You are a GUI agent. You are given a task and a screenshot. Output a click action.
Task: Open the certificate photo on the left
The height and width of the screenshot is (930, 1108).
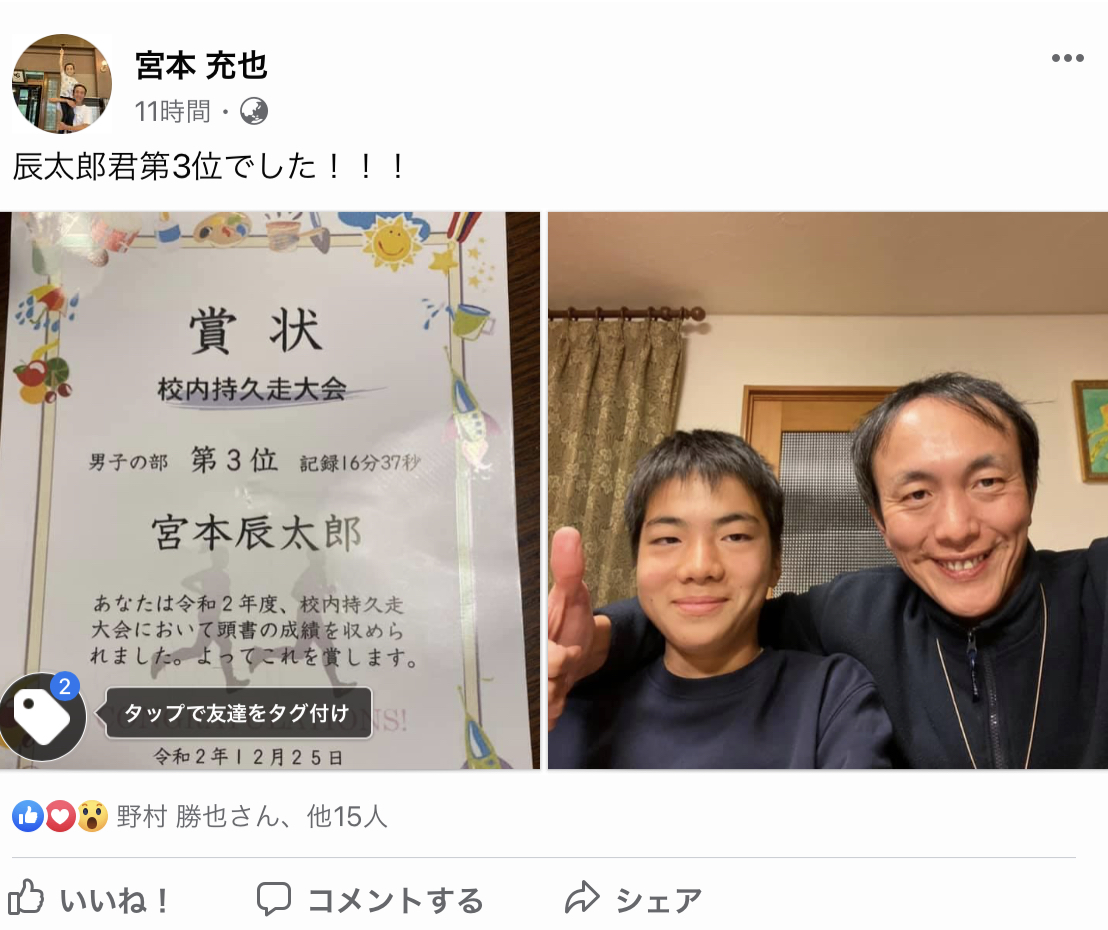270,490
